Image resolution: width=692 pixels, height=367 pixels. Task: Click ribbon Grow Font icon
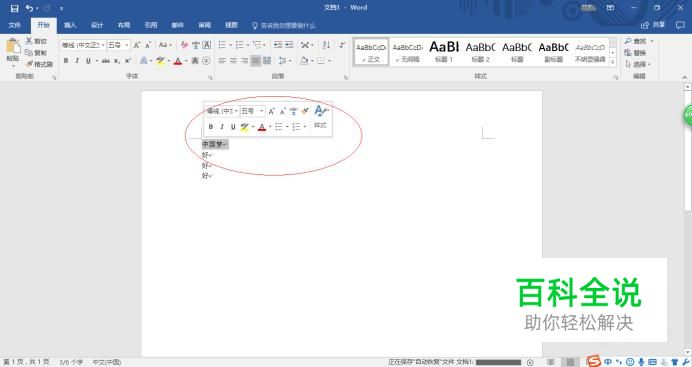tap(137, 45)
